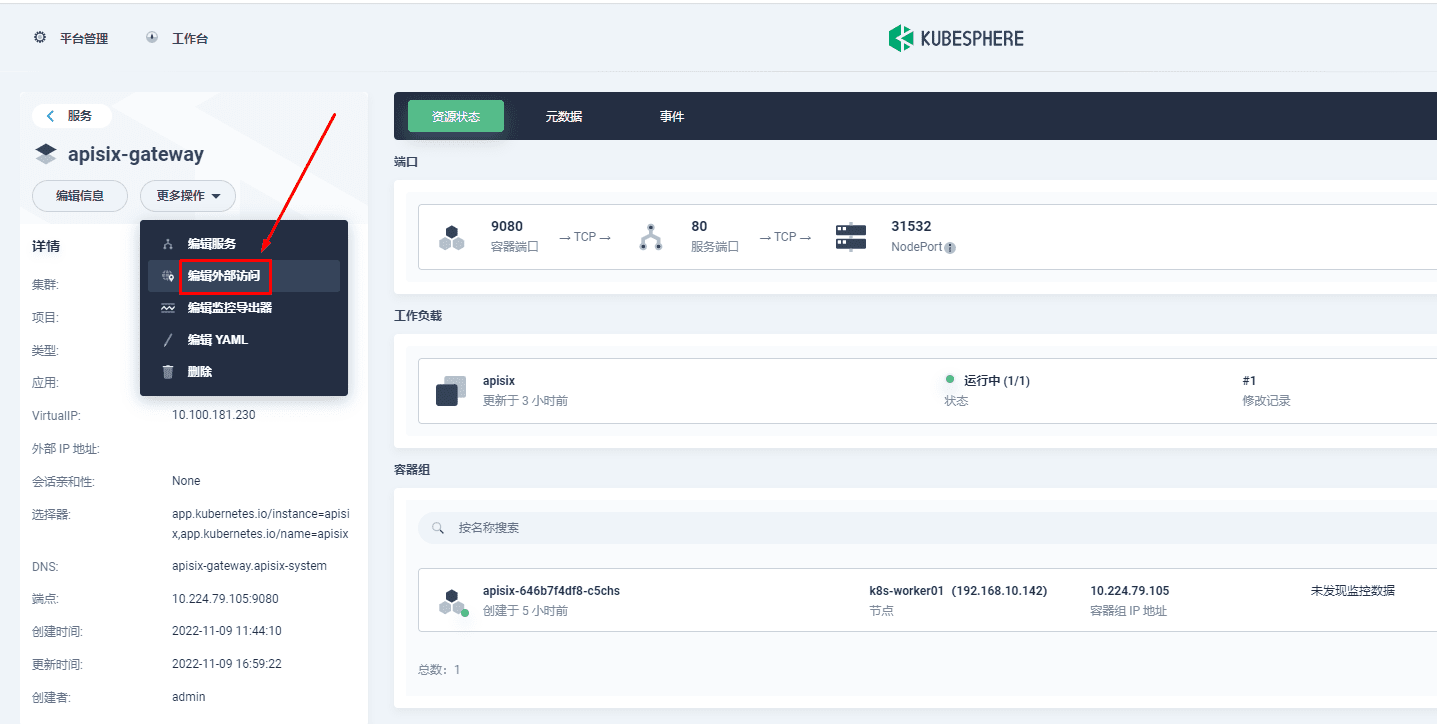Image resolution: width=1437 pixels, height=724 pixels.
Task: Click the endpoint value 10.224.79.105:9080
Action: pyautogui.click(x=225, y=599)
